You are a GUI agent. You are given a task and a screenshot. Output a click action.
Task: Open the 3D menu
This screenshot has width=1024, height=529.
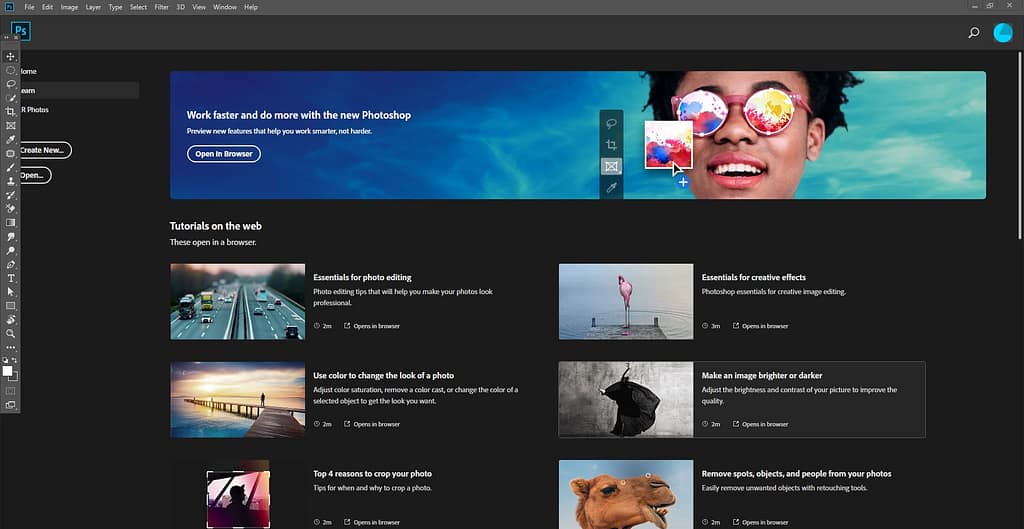tap(181, 7)
